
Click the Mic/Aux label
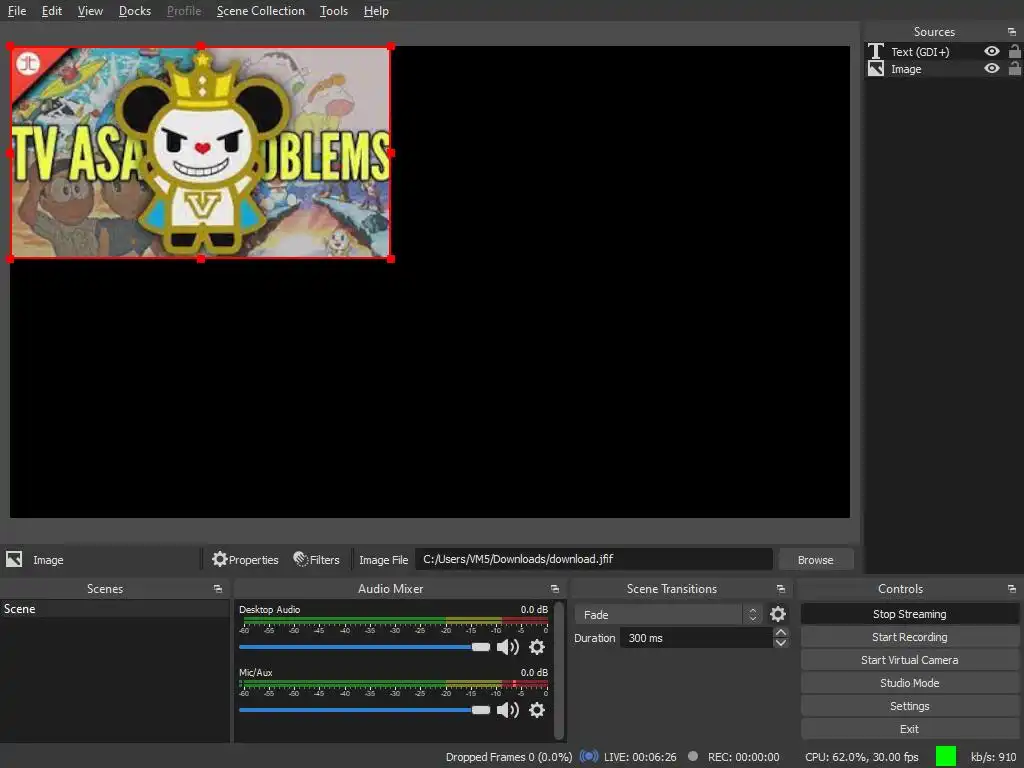255,672
